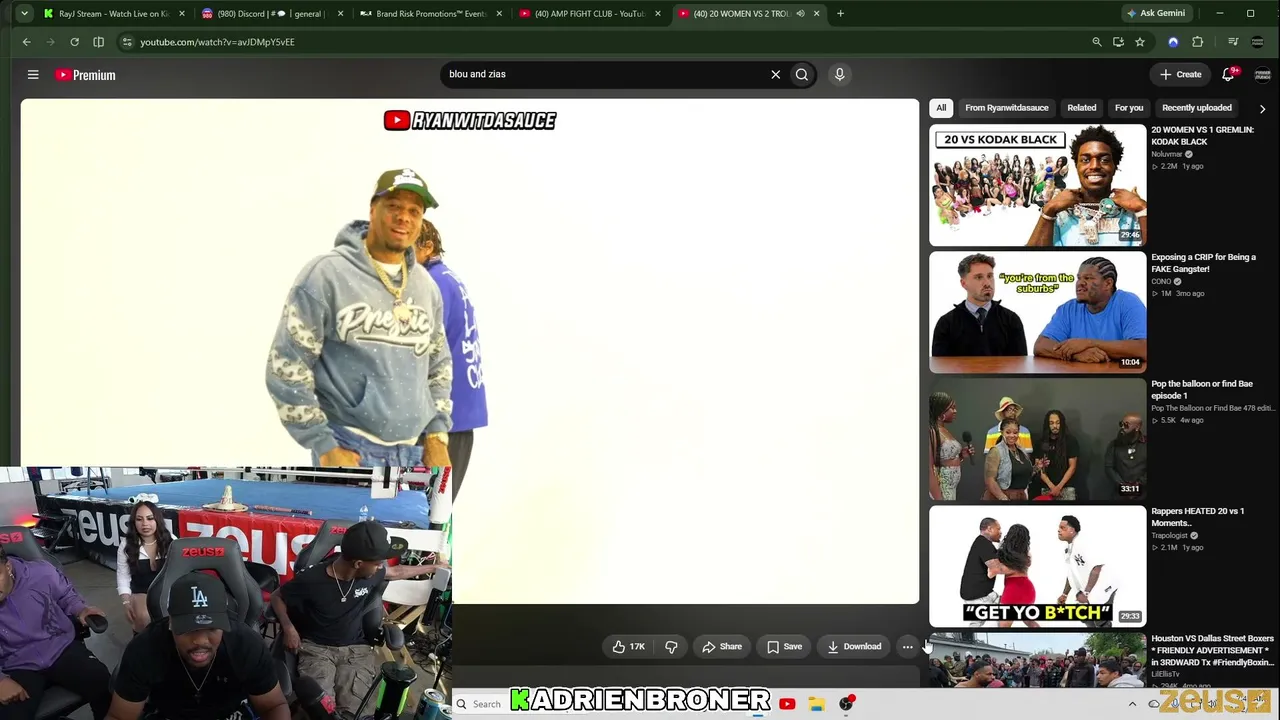Open the browser profile icon
1280x720 pixels.
click(x=1258, y=42)
